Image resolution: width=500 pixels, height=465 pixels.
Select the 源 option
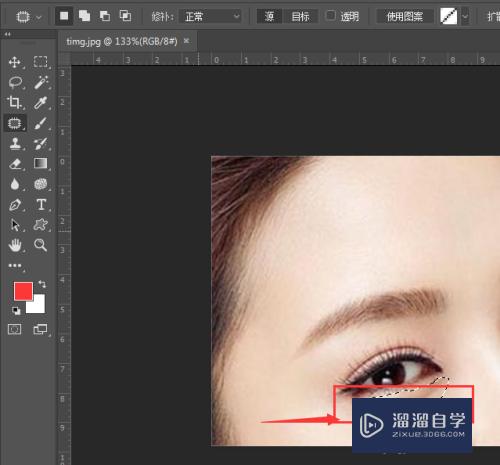269,16
